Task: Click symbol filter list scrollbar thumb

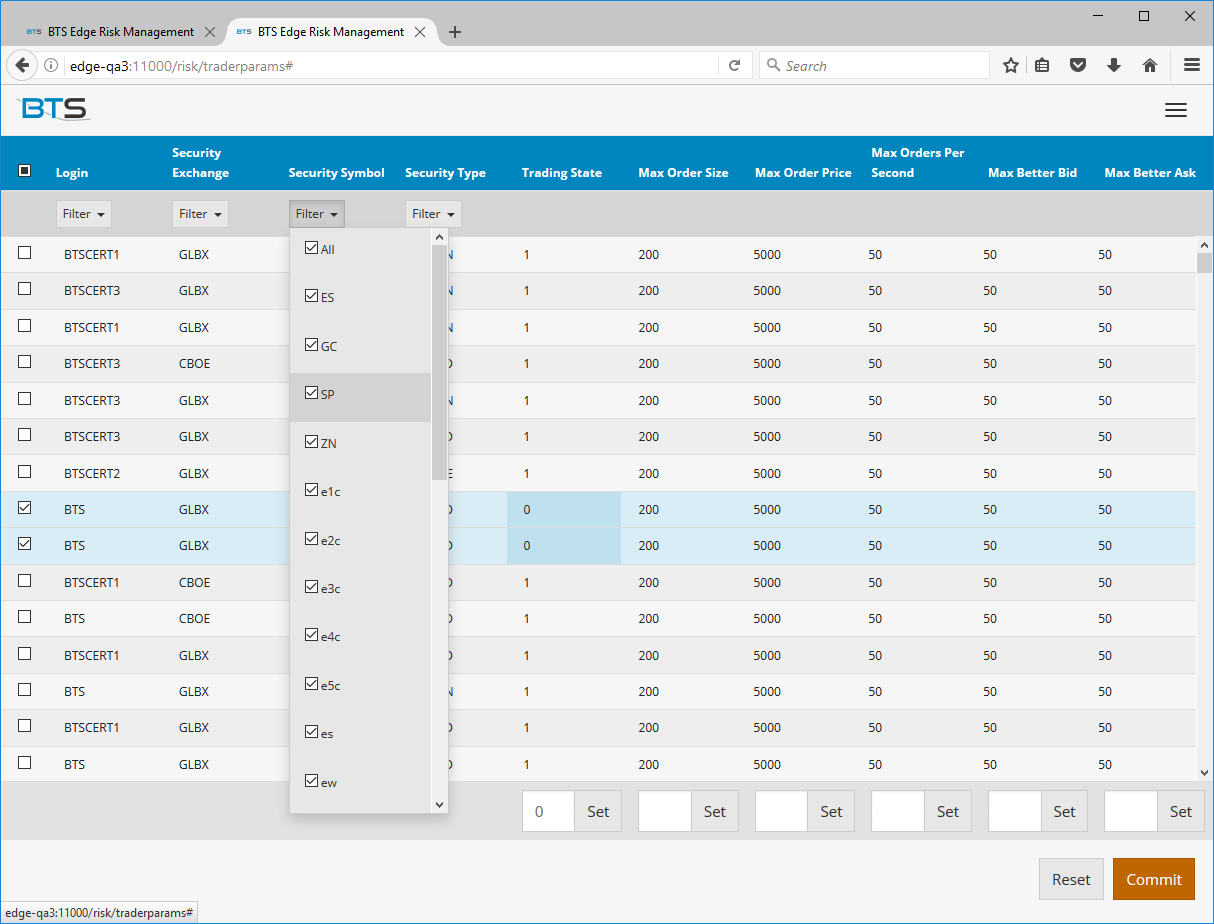Action: tap(439, 362)
